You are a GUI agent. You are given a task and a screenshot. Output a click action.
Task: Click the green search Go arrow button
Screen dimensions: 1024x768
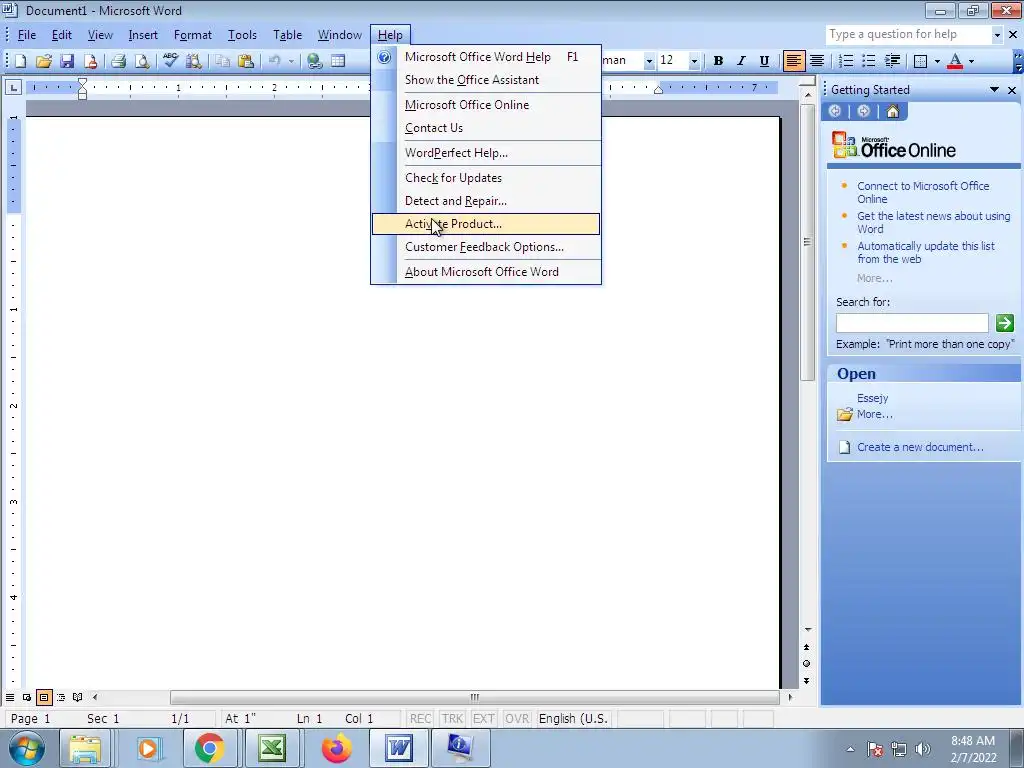coord(1004,323)
